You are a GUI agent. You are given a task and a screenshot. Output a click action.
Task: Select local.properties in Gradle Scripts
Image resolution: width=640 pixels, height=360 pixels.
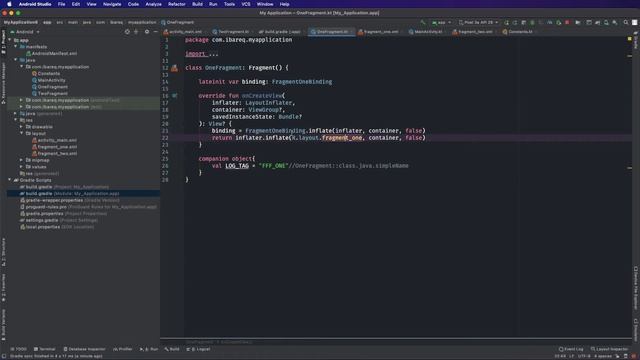pos(57,227)
